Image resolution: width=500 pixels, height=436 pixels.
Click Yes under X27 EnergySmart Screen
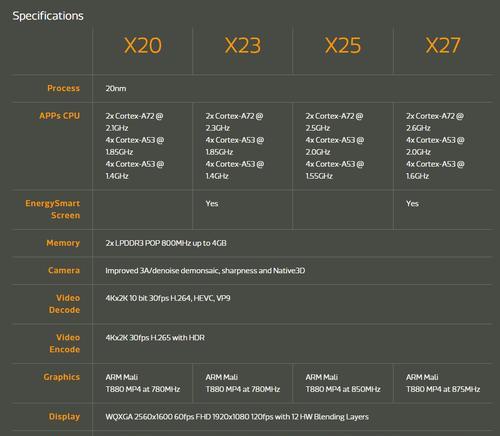point(412,204)
